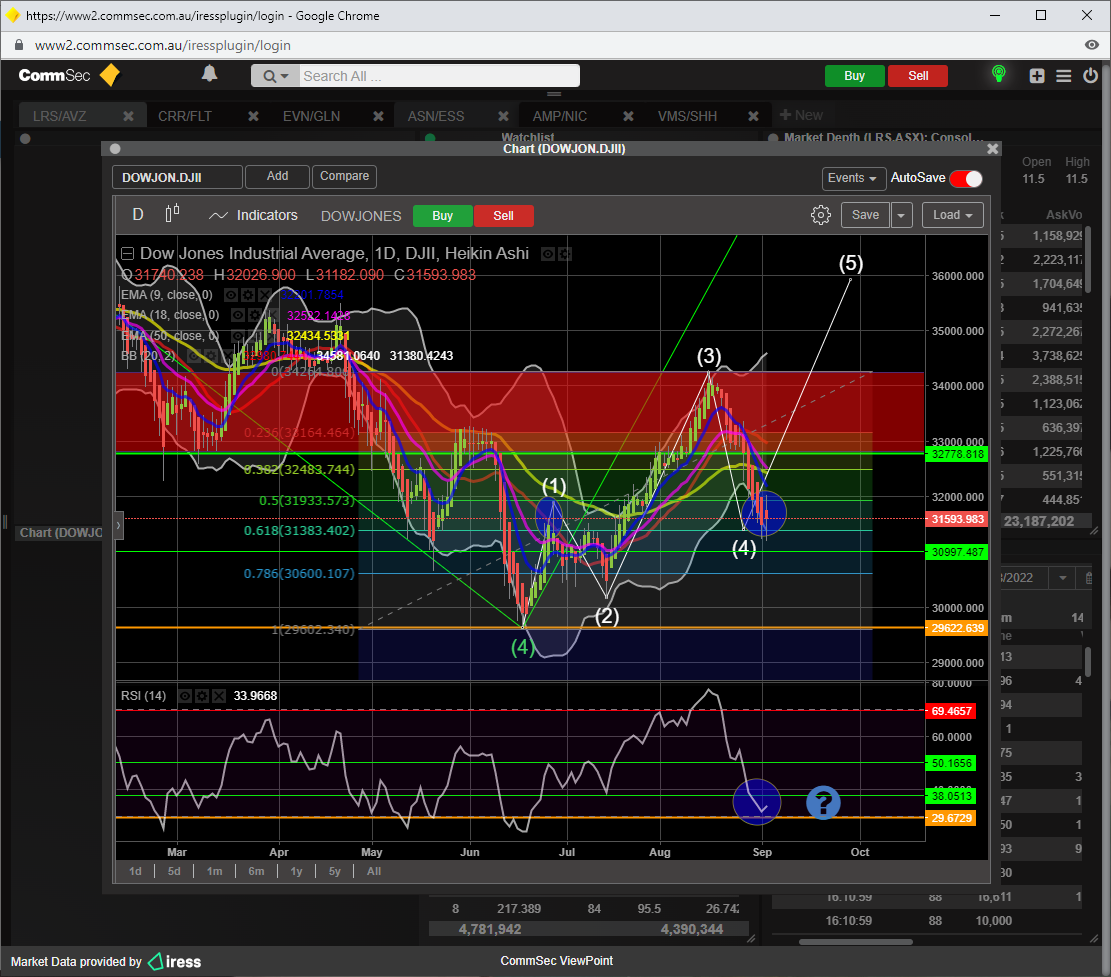Switch to the ASN/ESS tab

point(436,116)
